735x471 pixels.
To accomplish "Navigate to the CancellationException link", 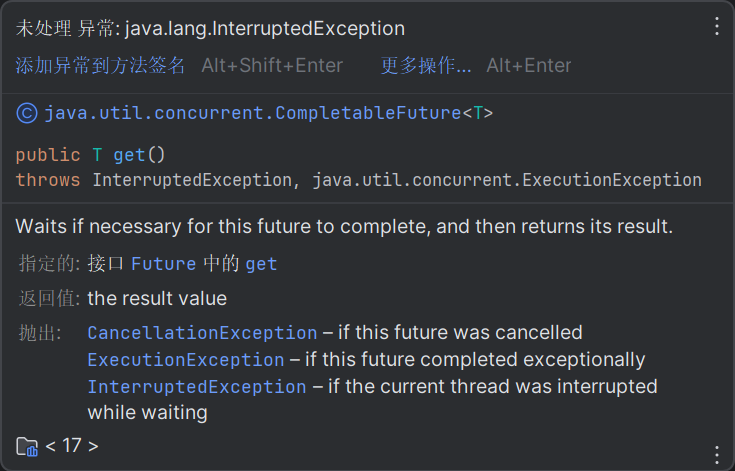I will [x=202, y=332].
